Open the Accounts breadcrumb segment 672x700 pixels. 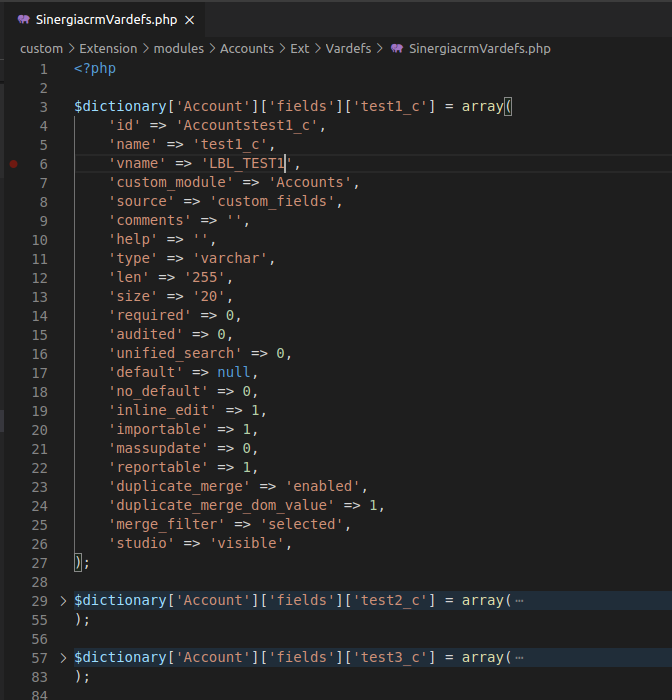coord(247,49)
